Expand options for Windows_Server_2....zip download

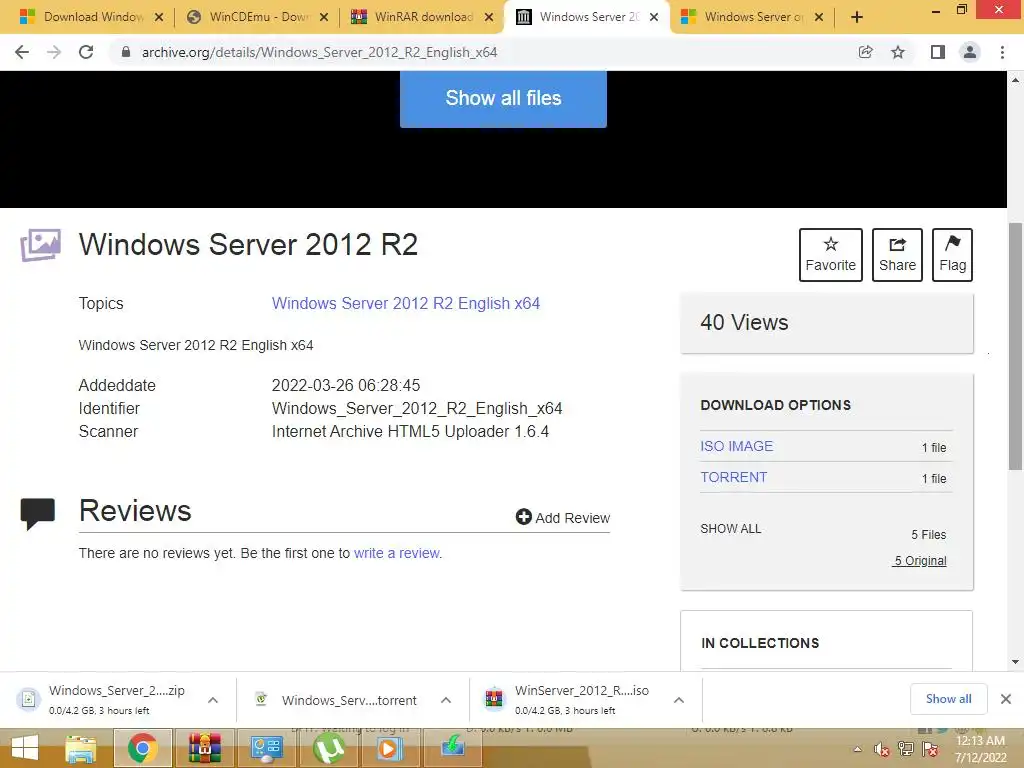(213, 700)
